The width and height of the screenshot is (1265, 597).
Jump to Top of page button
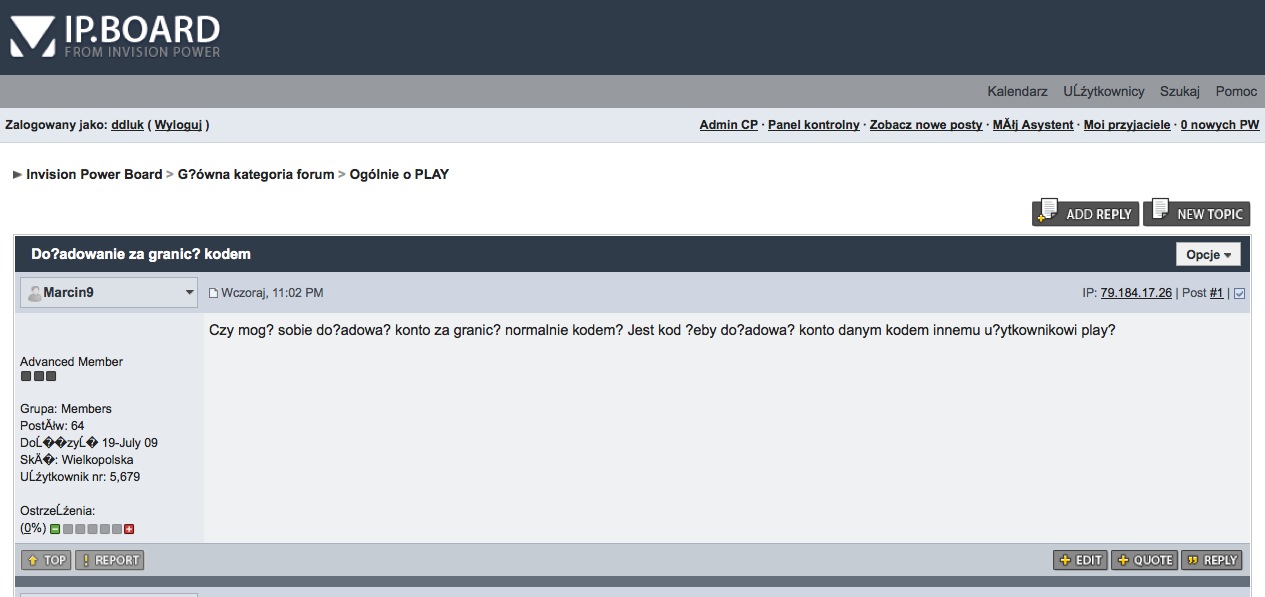pyautogui.click(x=45, y=560)
